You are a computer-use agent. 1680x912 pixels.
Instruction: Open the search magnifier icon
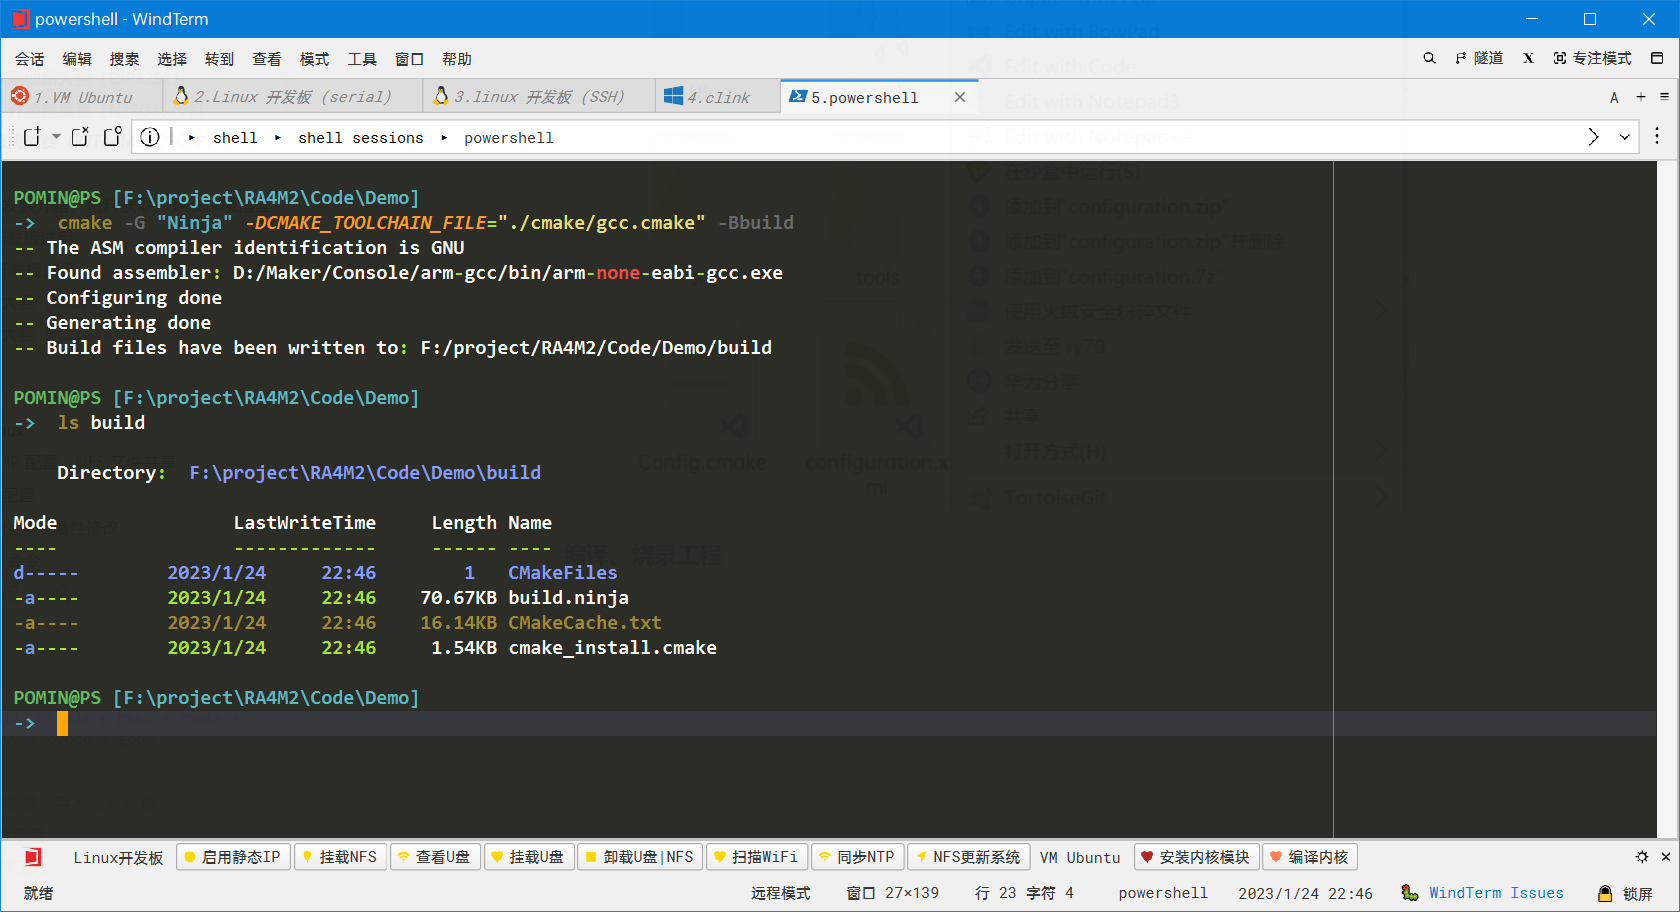(x=1429, y=58)
